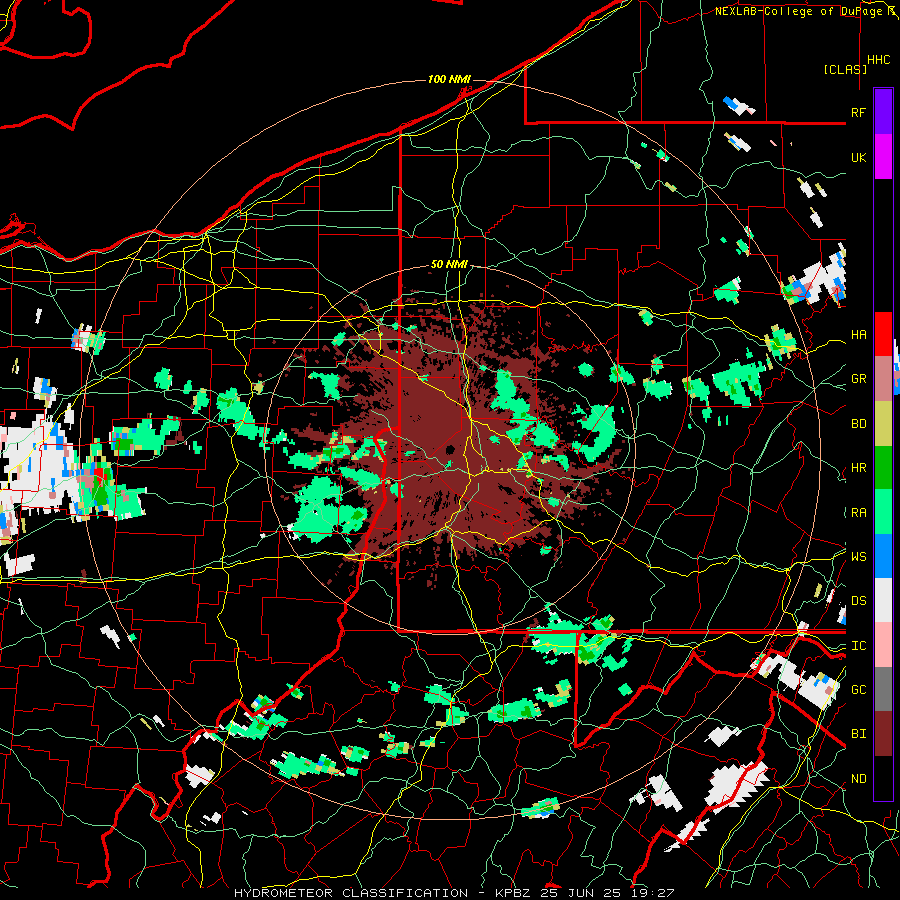This screenshot has height=900, width=900.
Task: Click the HR dark green legend swatch
Action: point(883,467)
